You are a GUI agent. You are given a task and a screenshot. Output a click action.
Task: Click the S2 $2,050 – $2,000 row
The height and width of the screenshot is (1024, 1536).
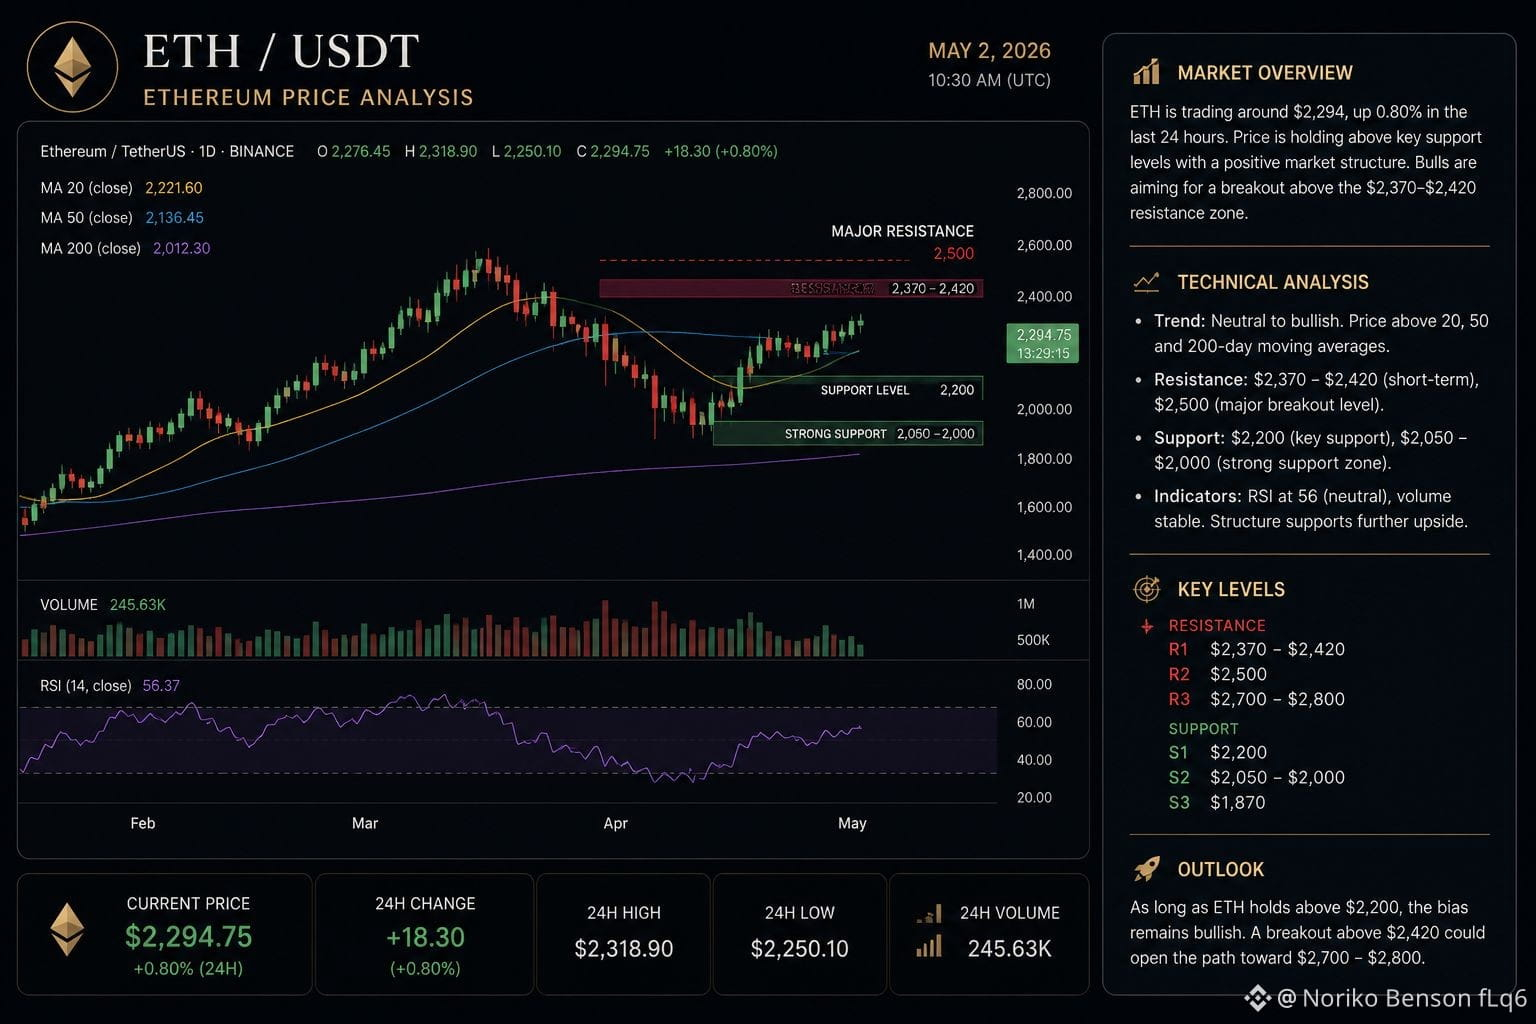[1257, 777]
